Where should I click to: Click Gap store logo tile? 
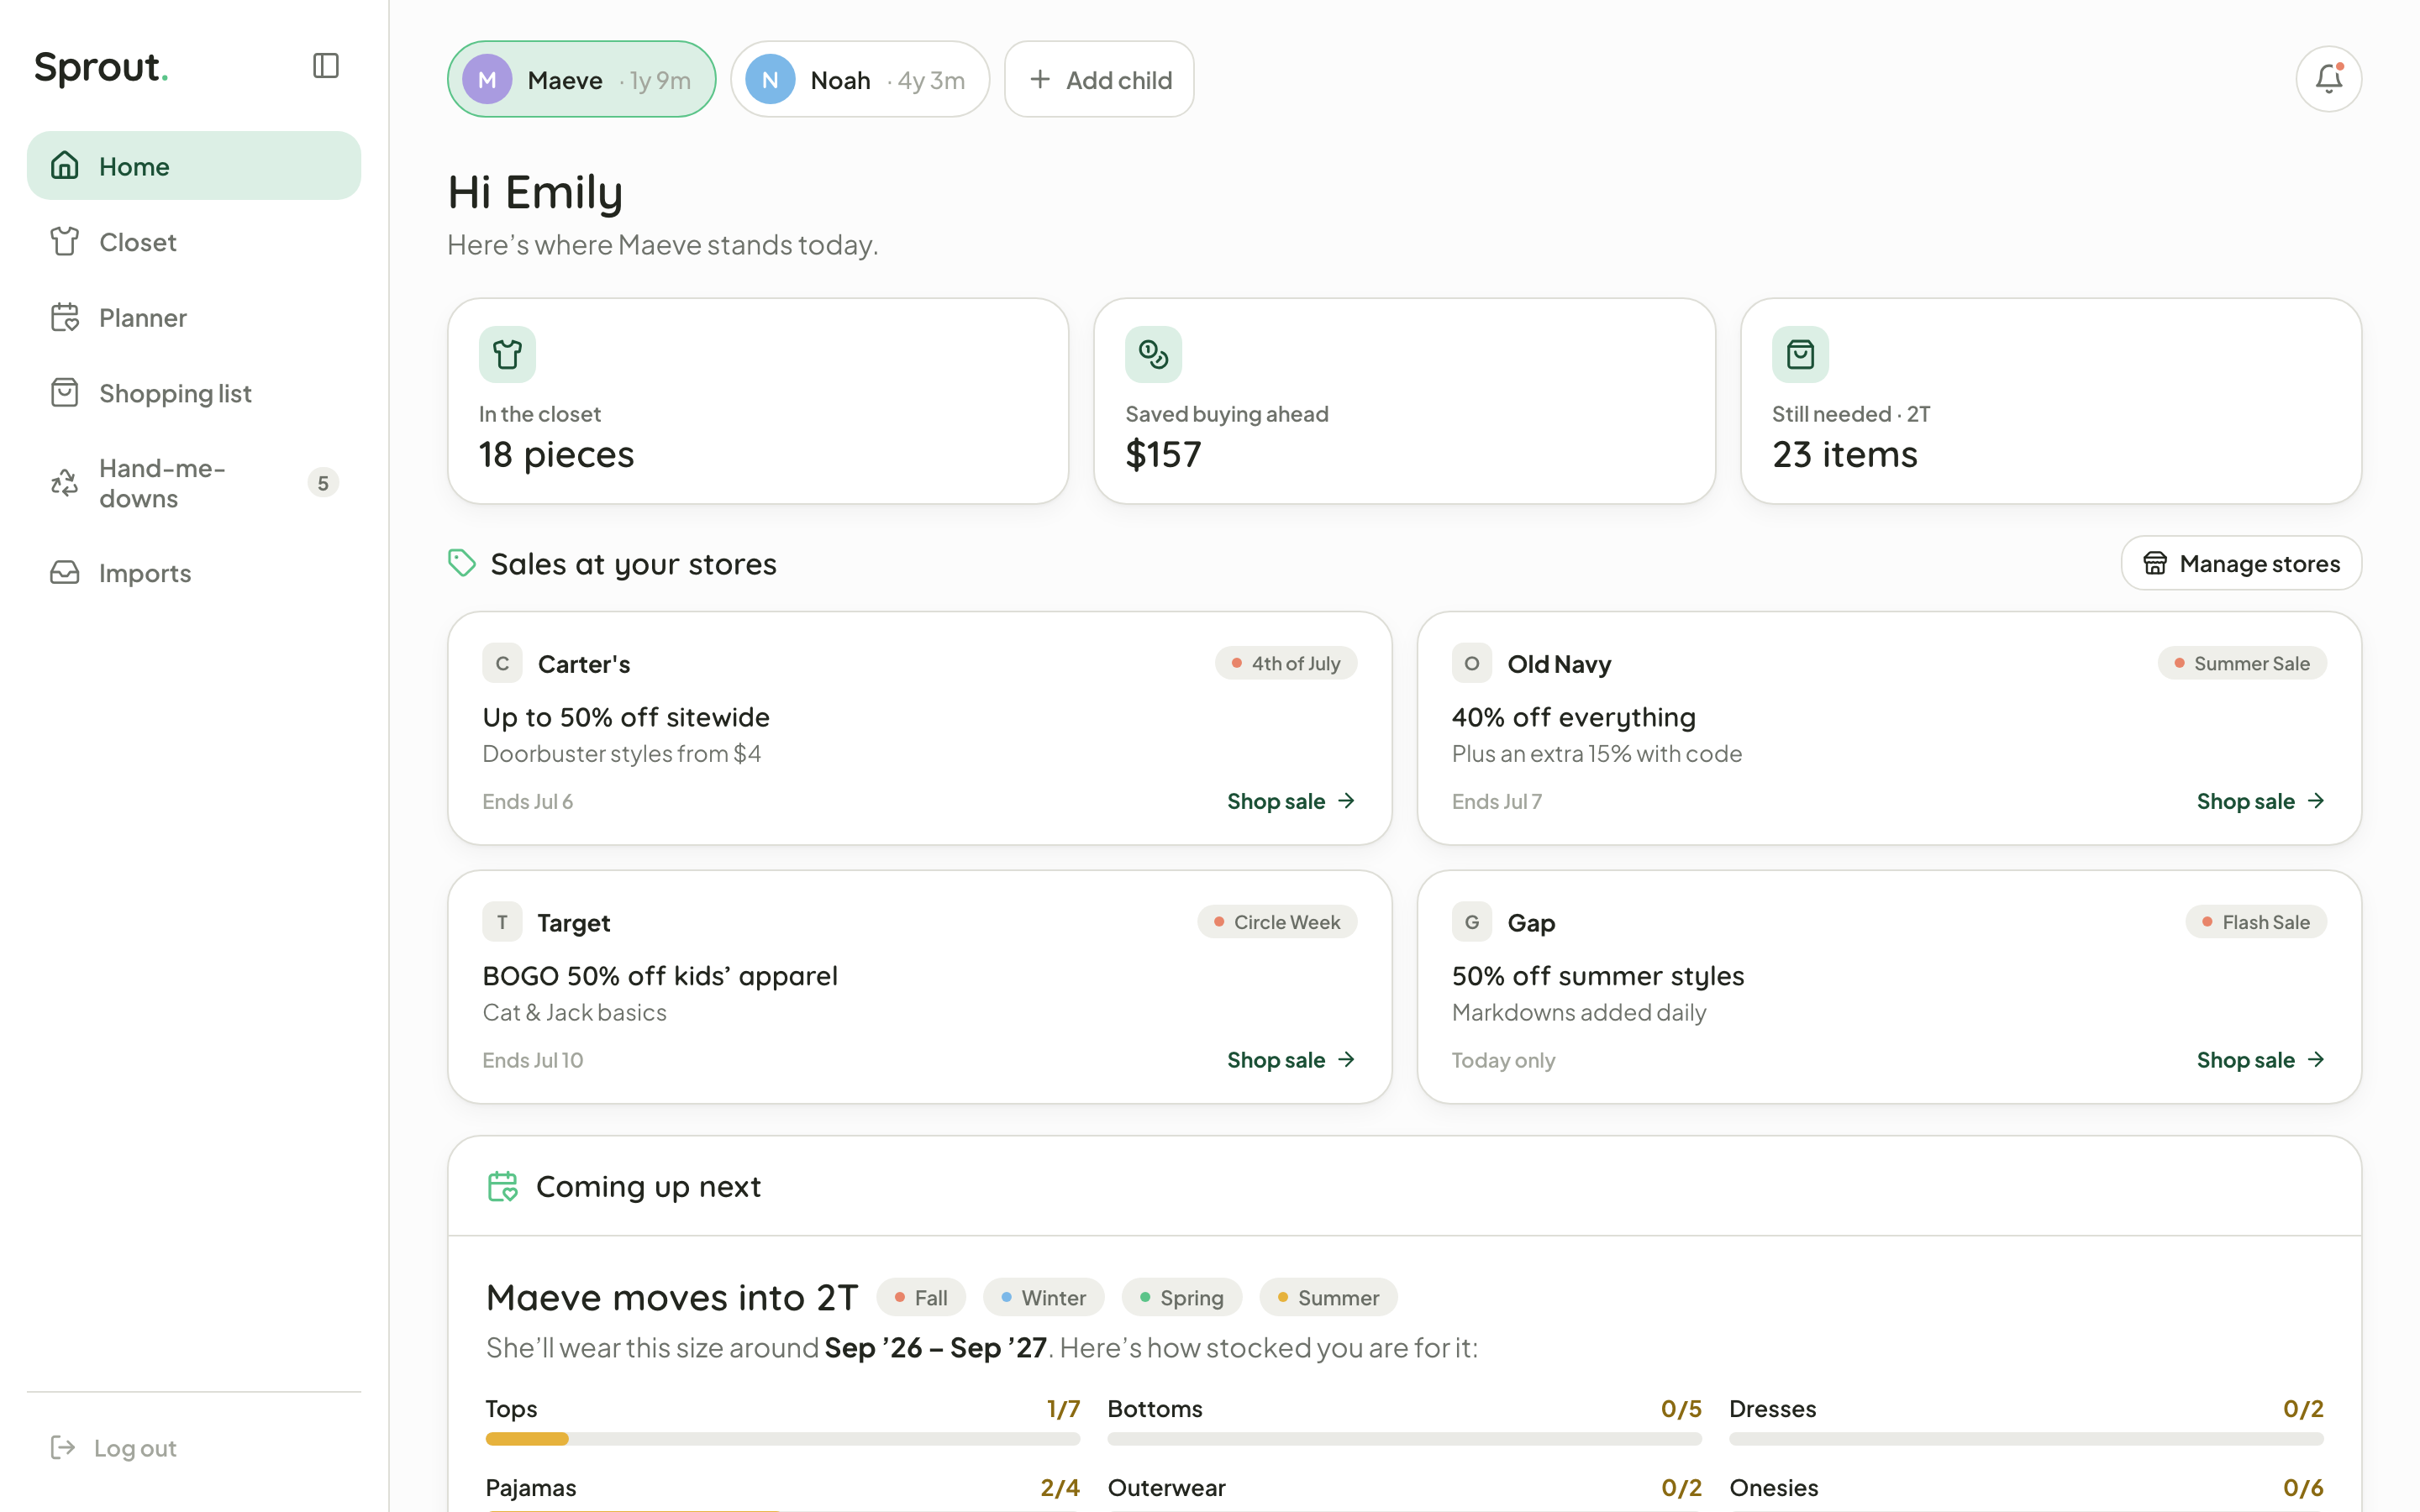point(1472,922)
